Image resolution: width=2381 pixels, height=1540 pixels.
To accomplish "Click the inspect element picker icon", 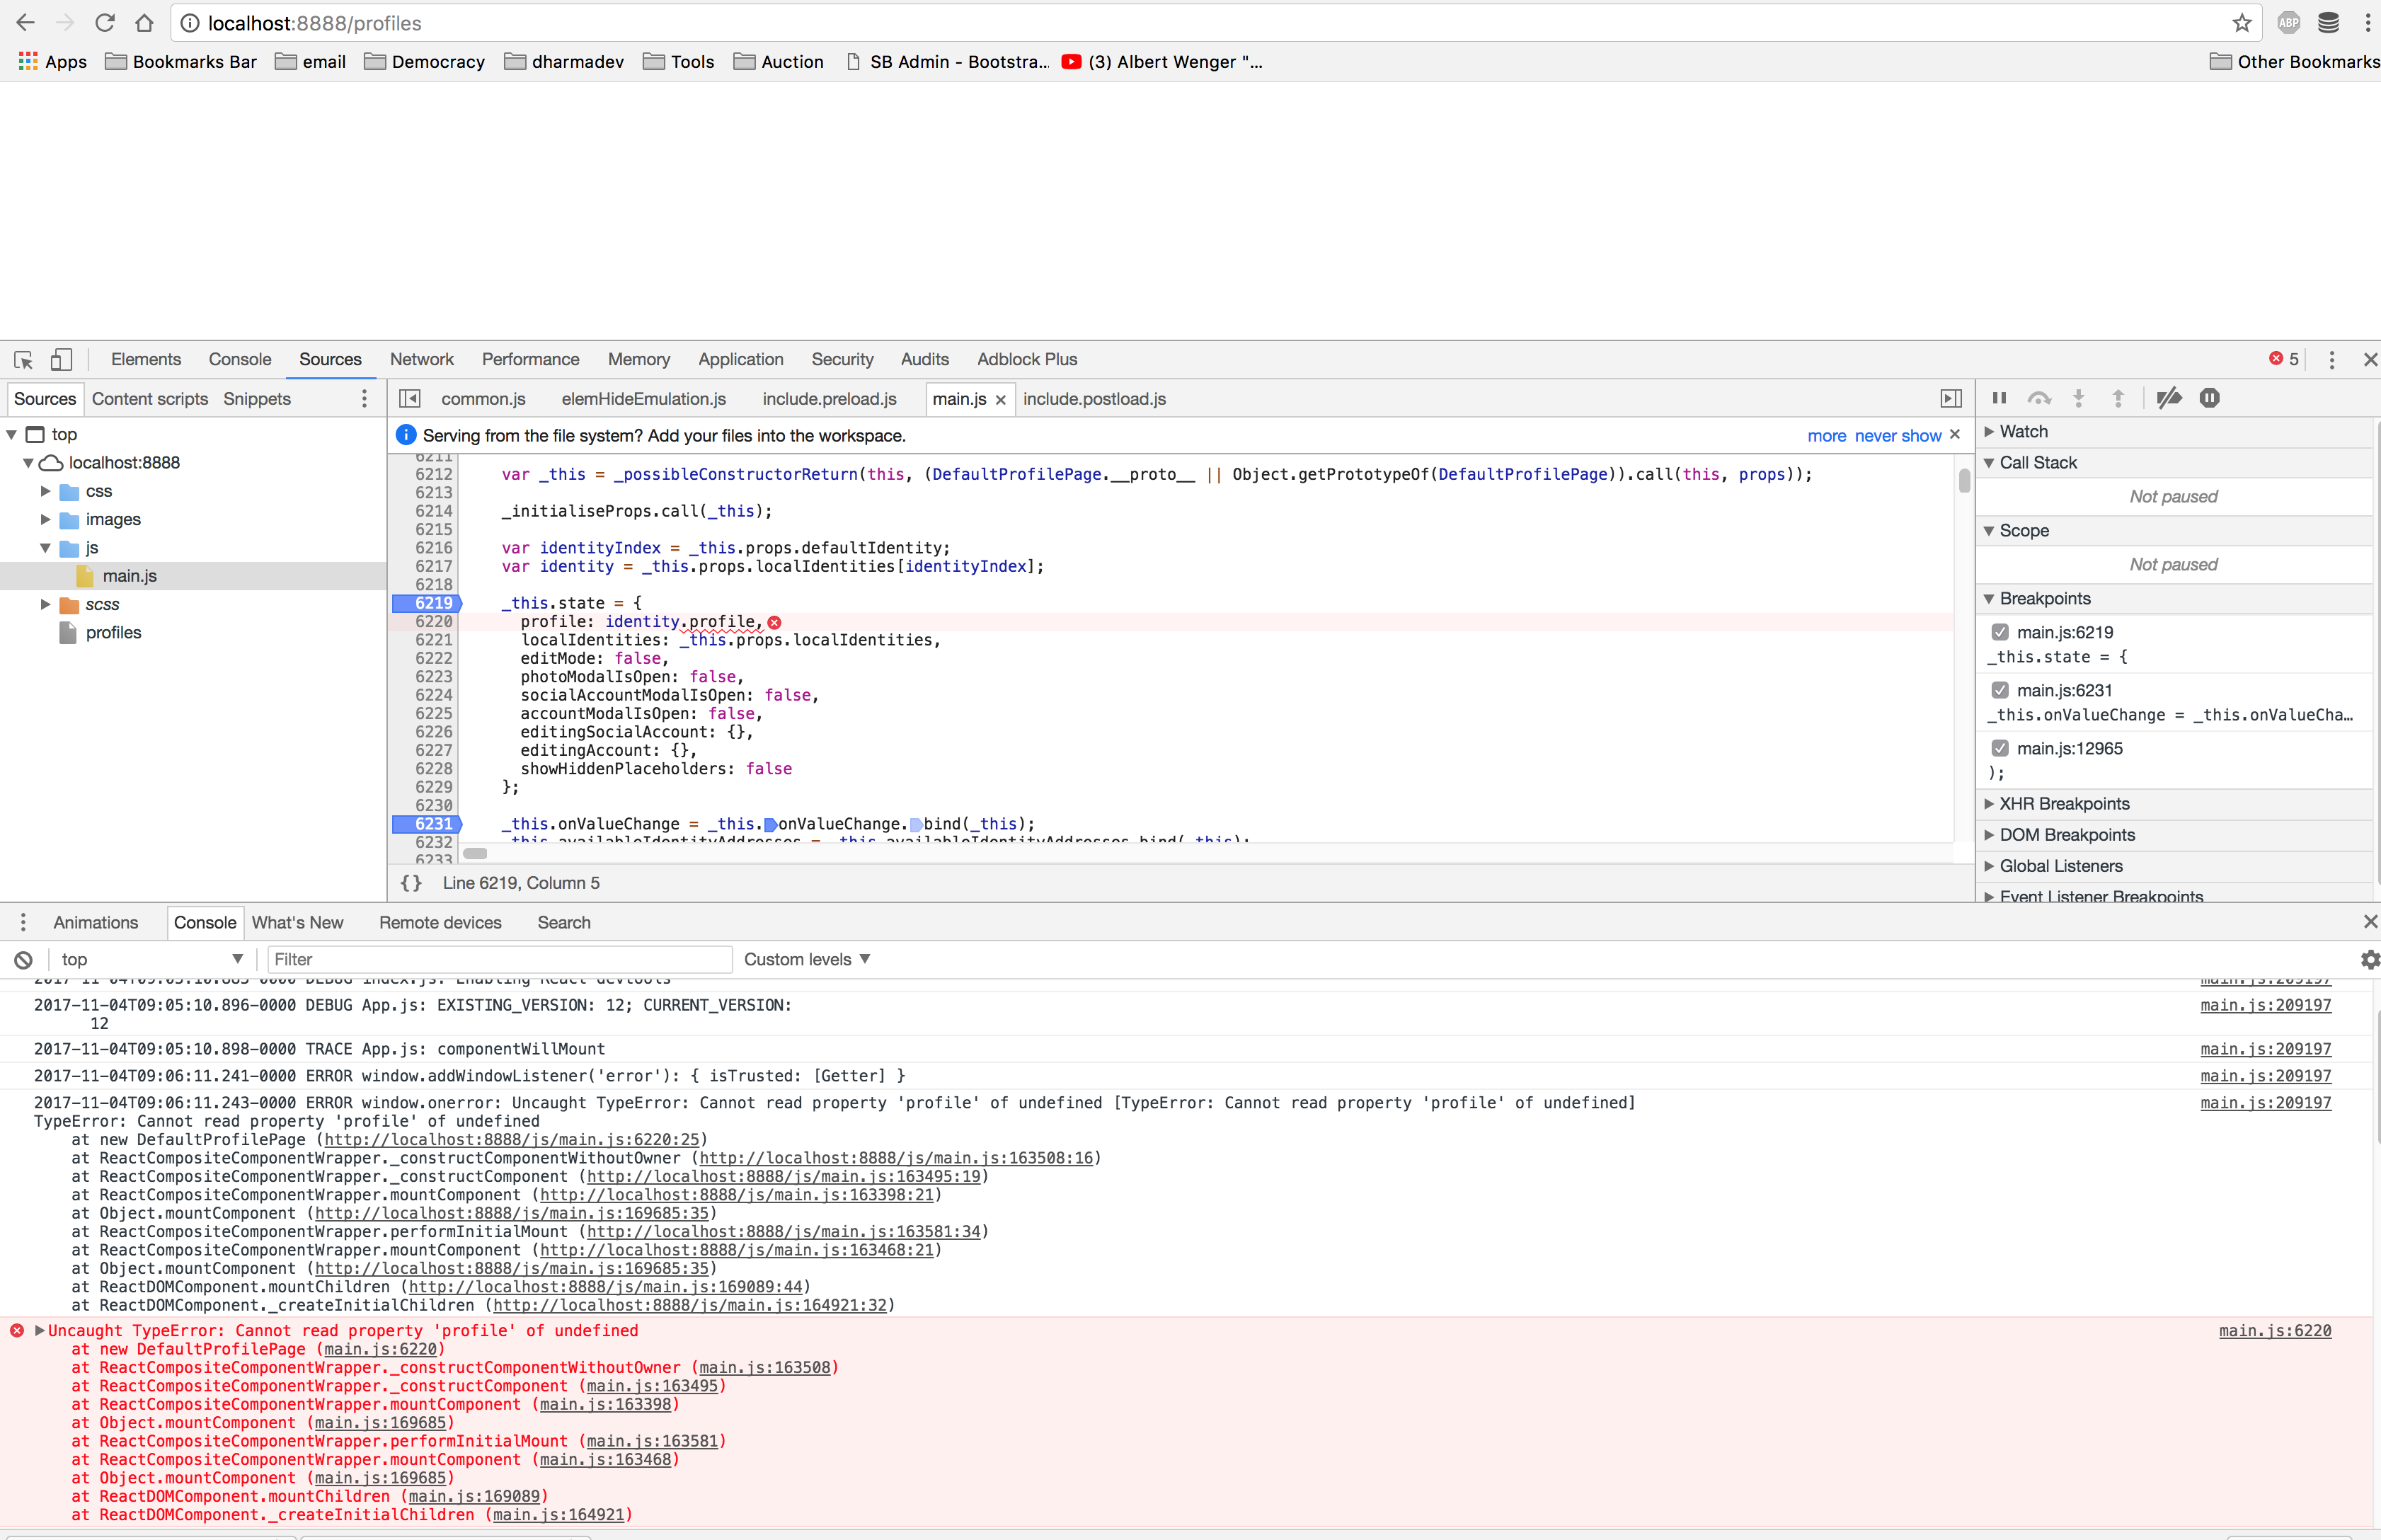I will coord(24,360).
